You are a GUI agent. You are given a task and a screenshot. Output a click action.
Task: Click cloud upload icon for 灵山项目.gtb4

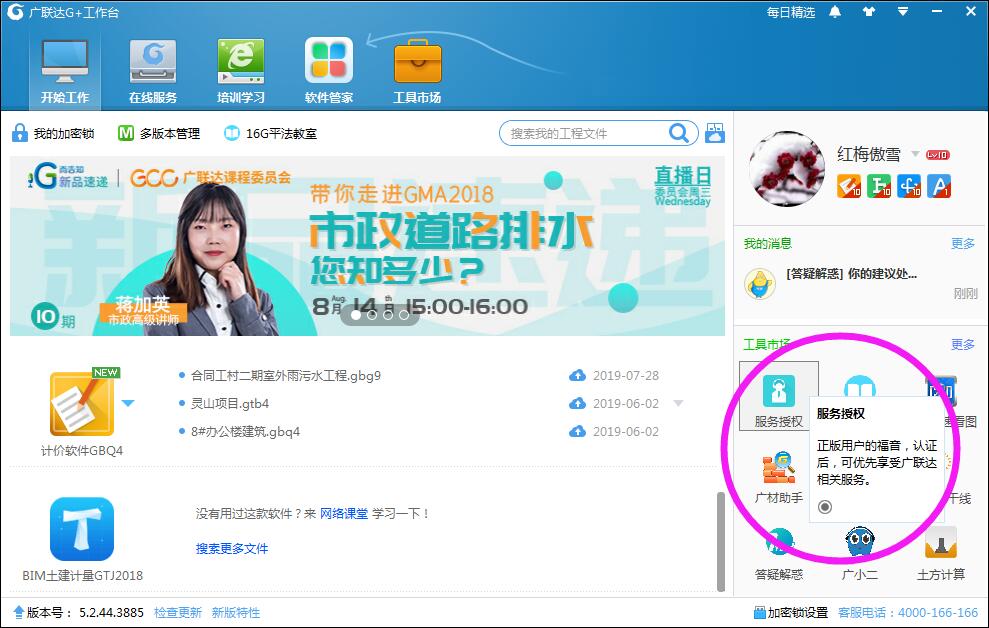point(577,404)
